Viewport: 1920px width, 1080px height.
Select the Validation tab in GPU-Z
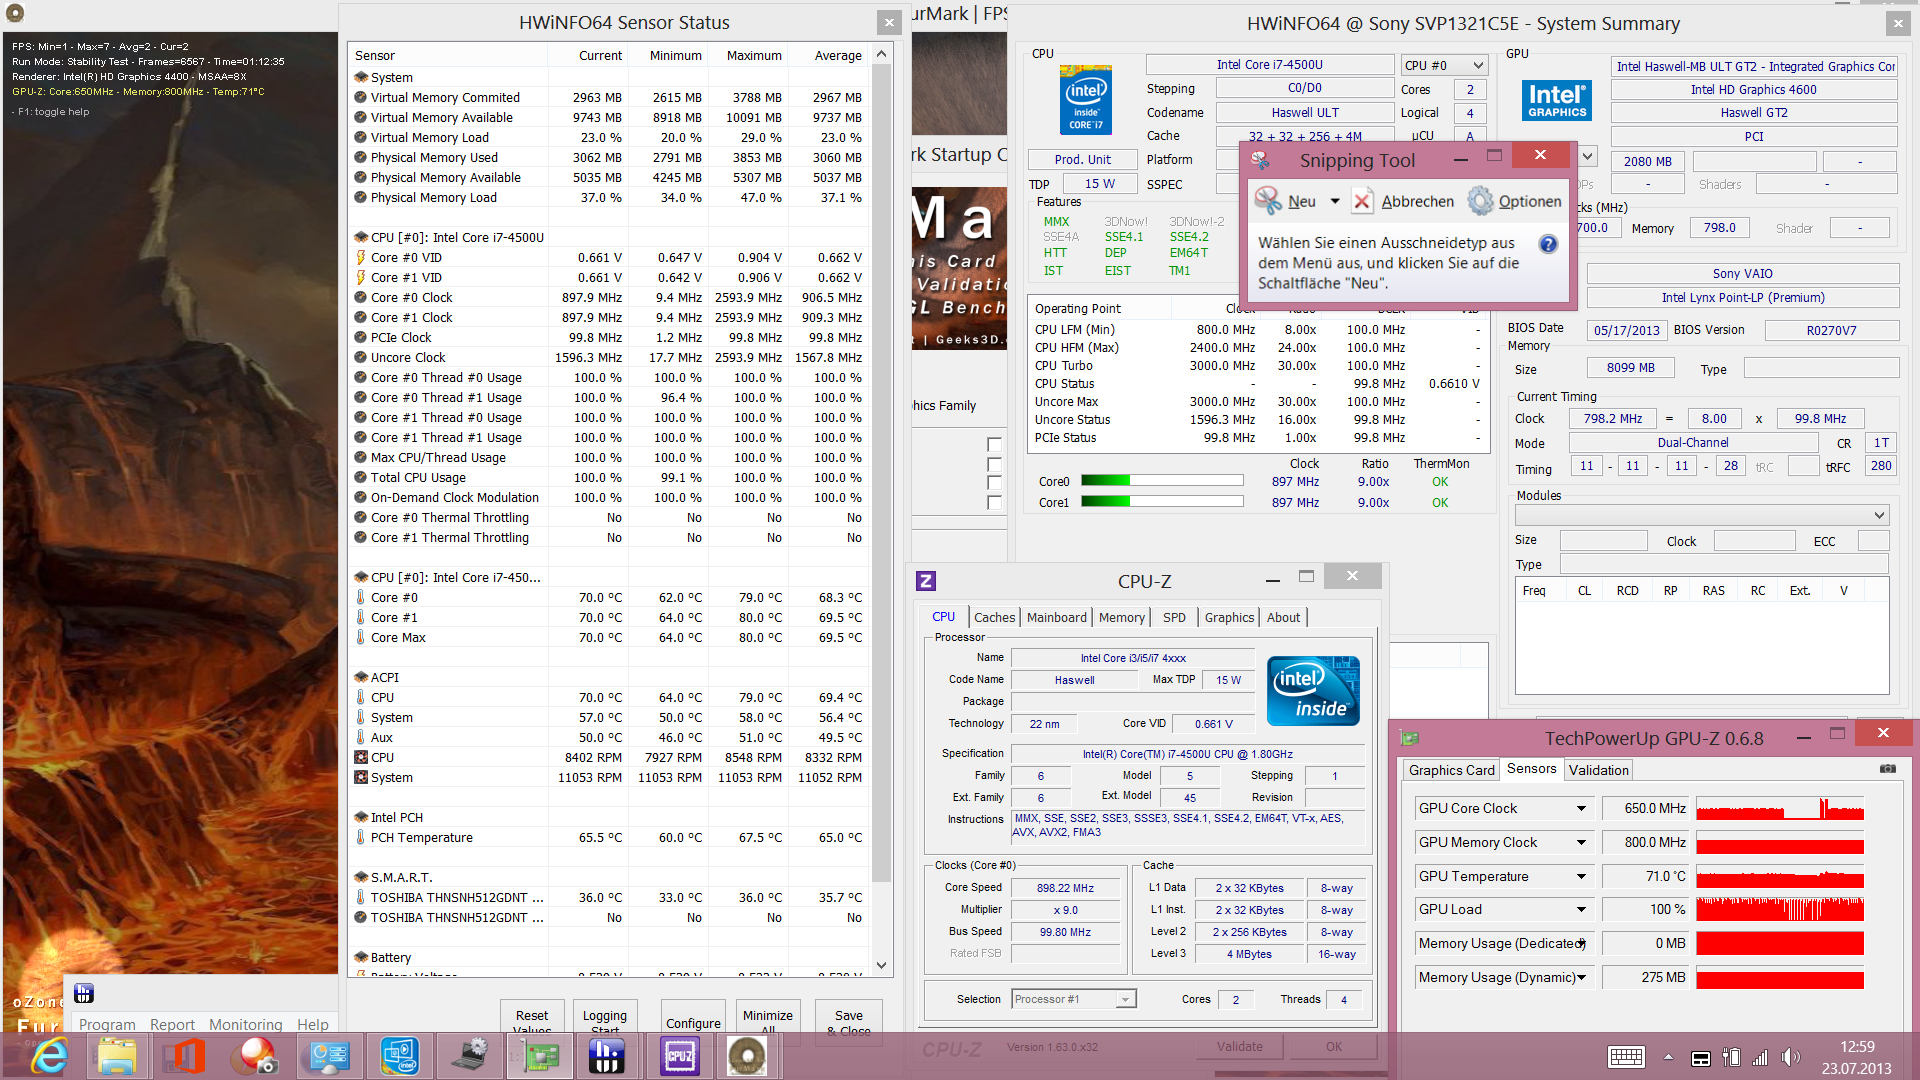pos(1598,770)
